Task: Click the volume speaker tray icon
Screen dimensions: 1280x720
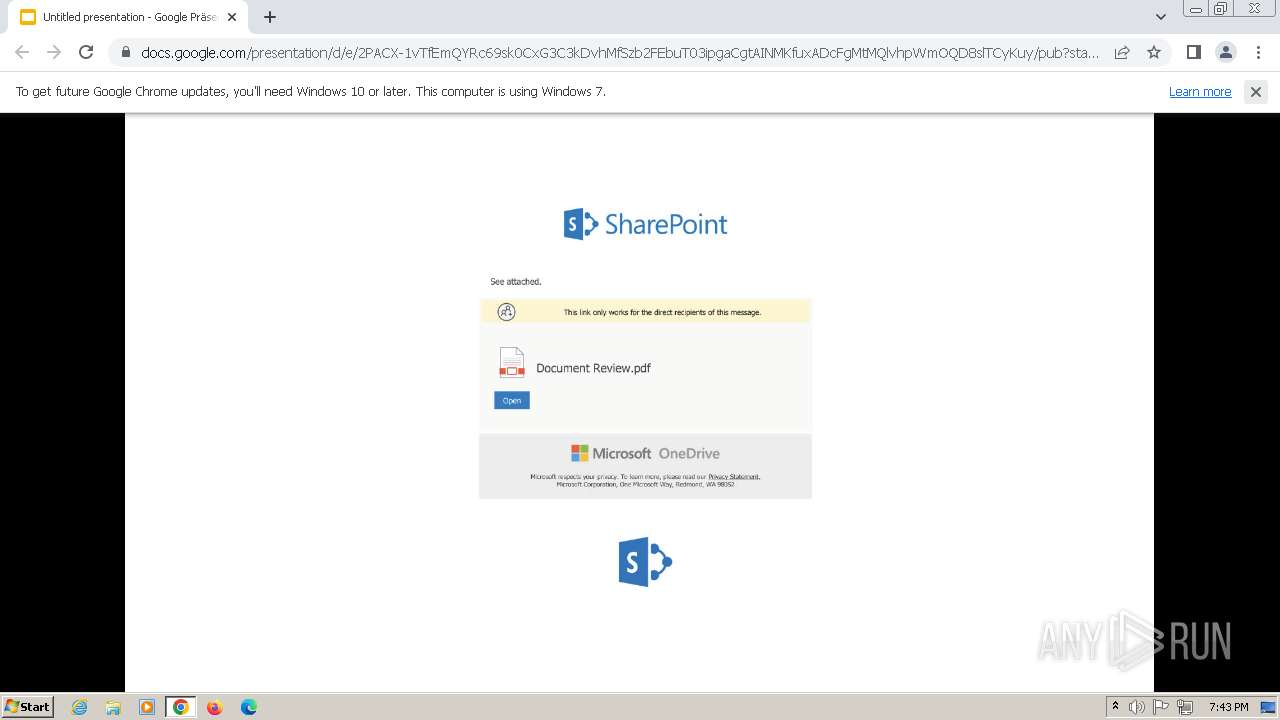Action: pos(1137,707)
